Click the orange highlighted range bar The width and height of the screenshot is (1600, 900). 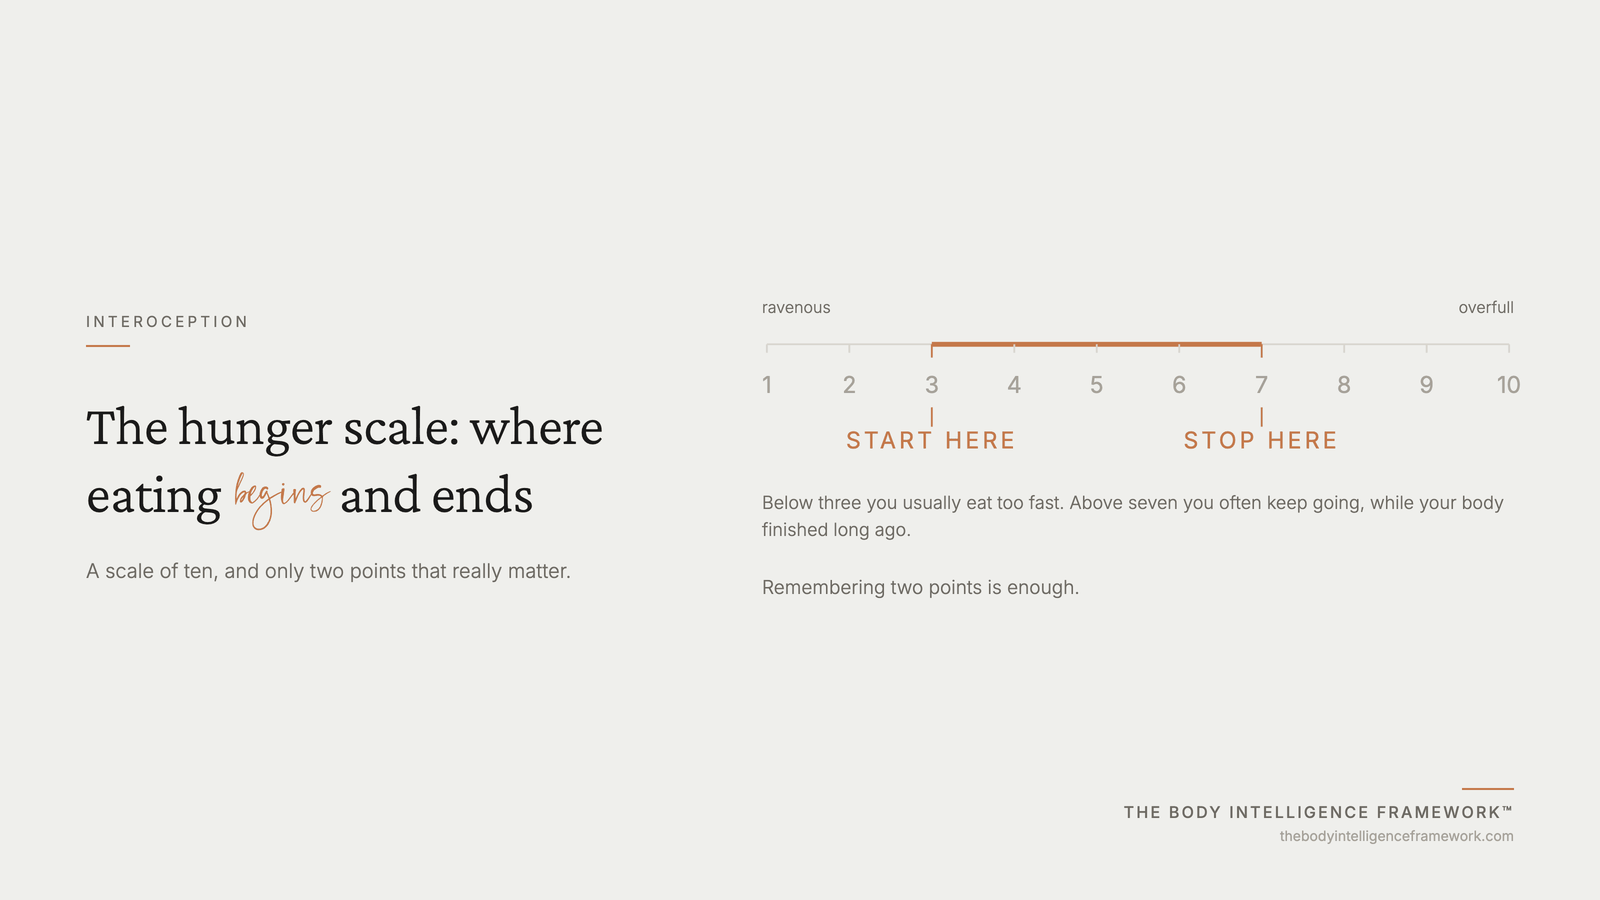tap(1096, 344)
